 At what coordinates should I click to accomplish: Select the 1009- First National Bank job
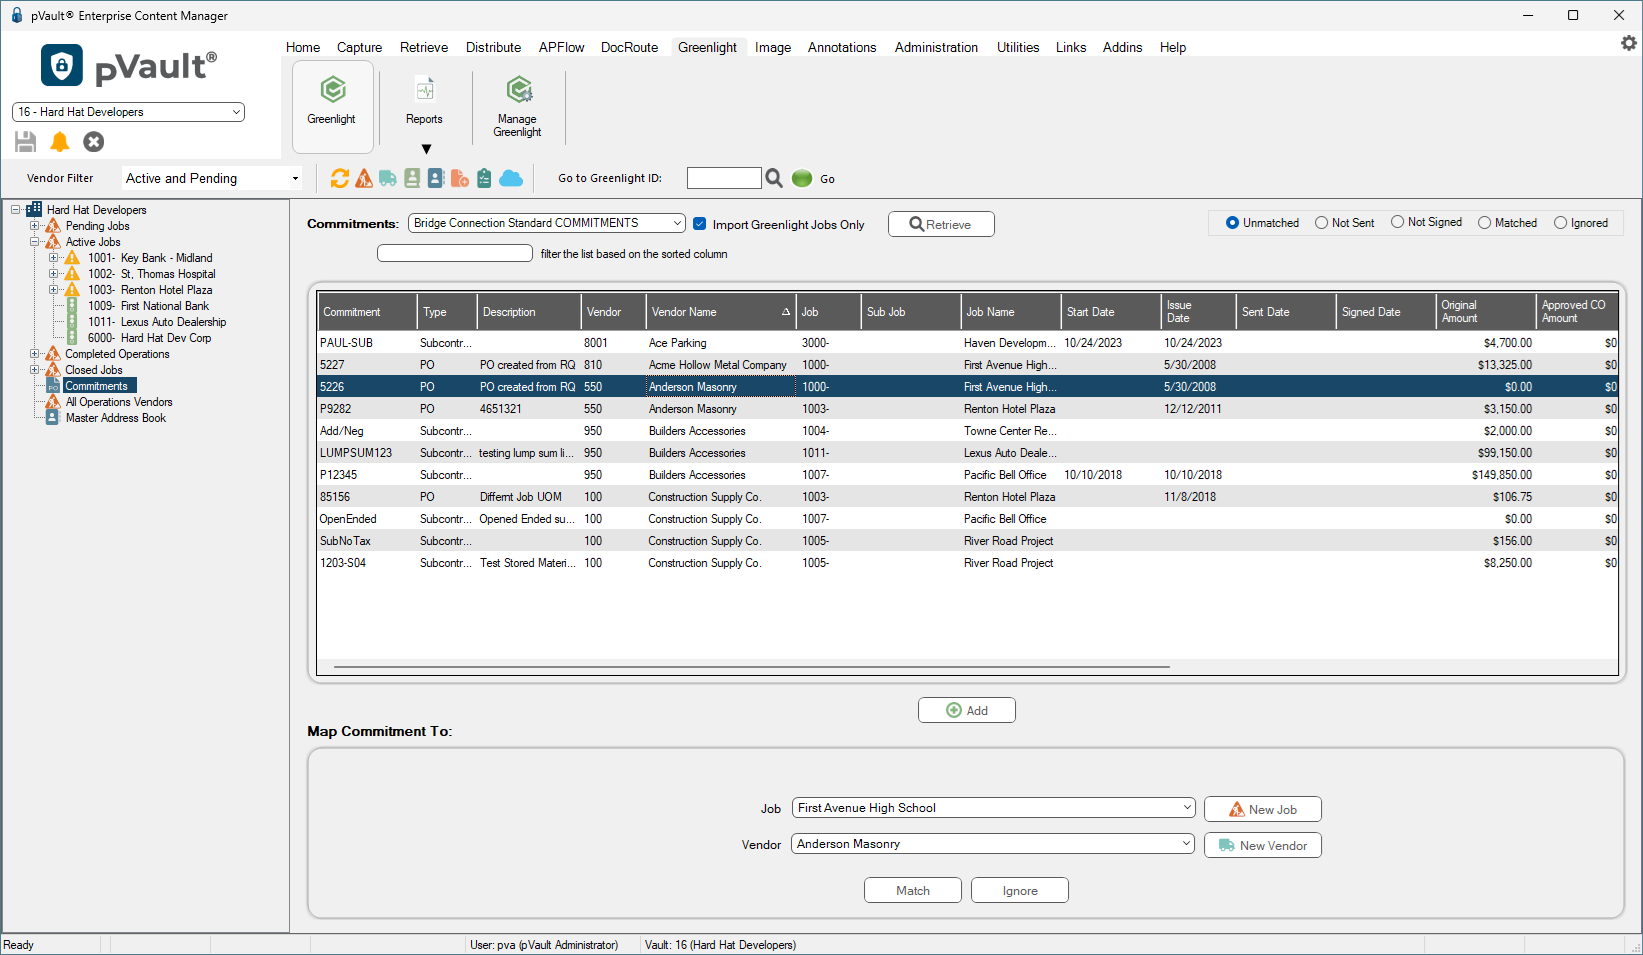(148, 306)
